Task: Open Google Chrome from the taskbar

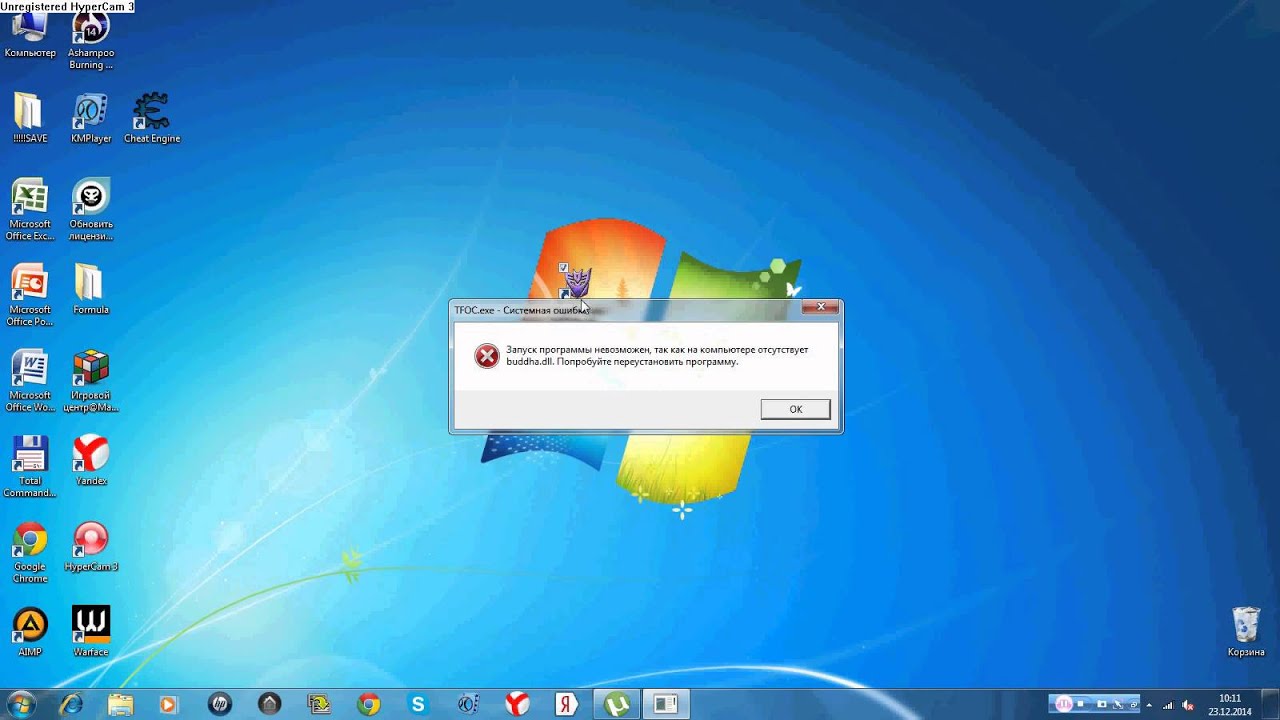Action: 369,704
